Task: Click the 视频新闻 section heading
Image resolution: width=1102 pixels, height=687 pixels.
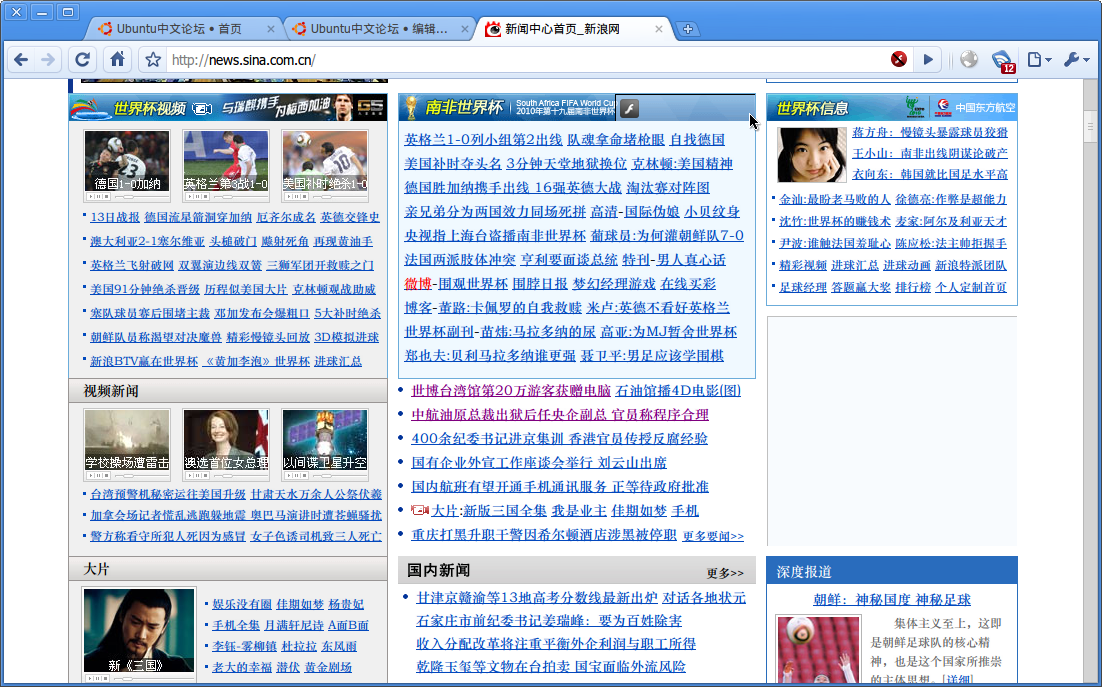Action: coord(111,391)
